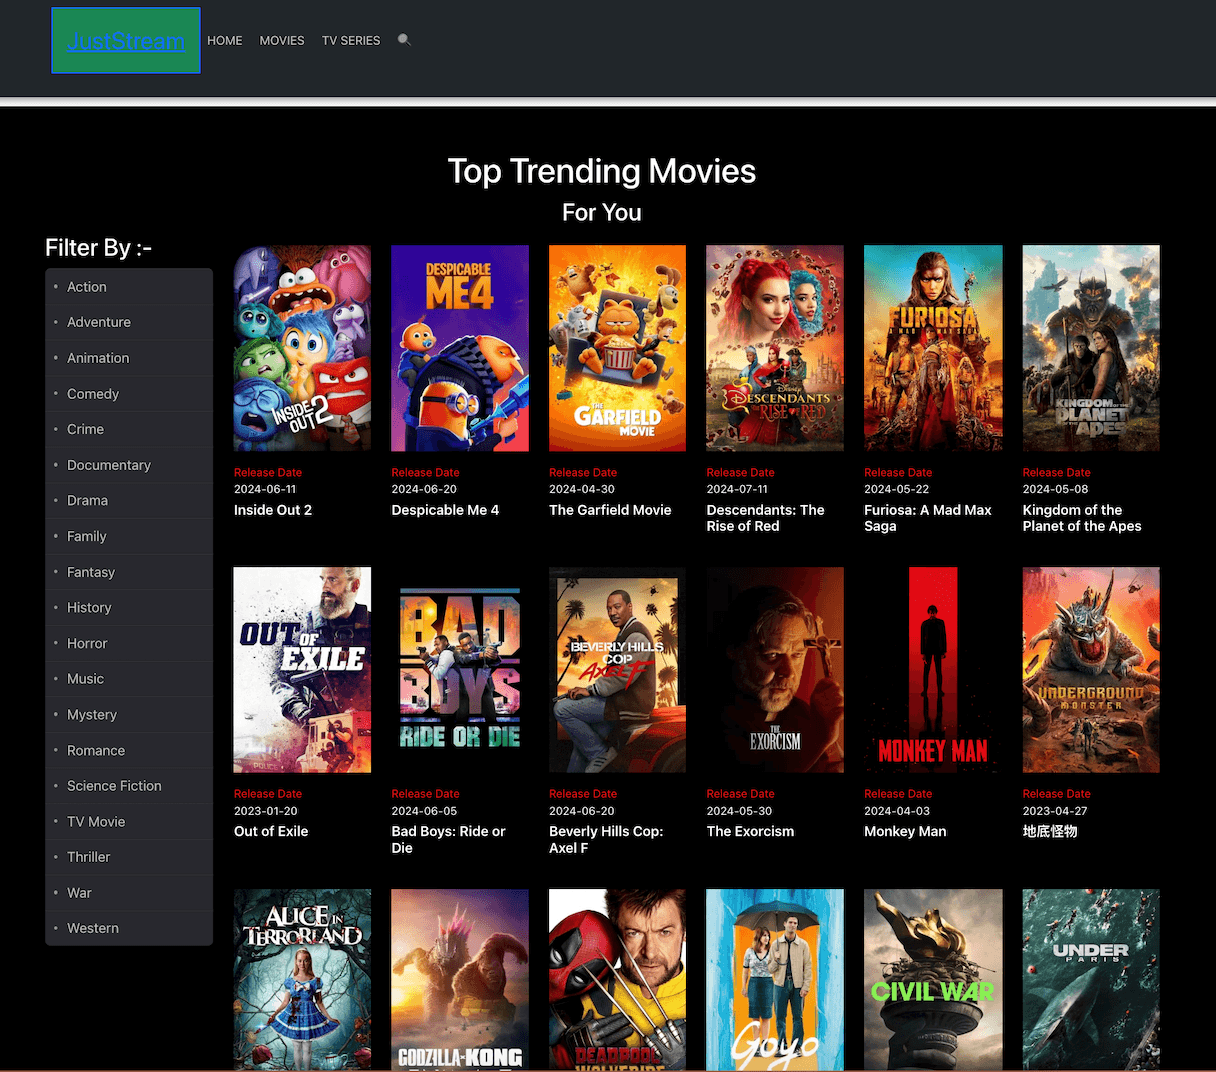Screen dimensions: 1216x1072
Task: Click the 'Monkey Man' title text
Action: point(905,831)
